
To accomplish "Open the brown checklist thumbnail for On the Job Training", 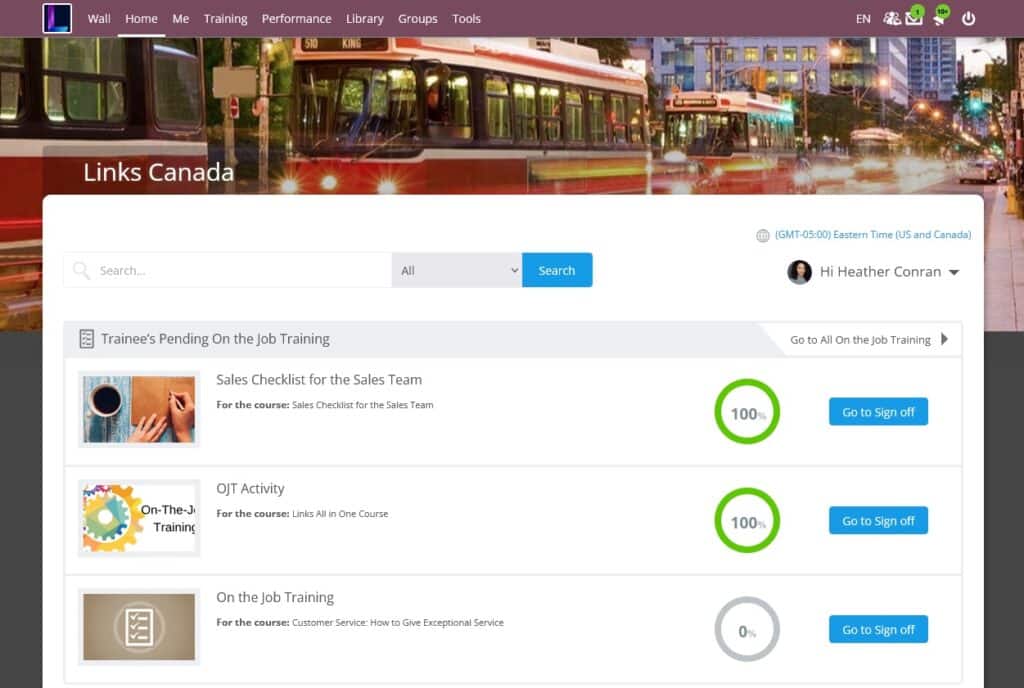I will (x=138, y=627).
